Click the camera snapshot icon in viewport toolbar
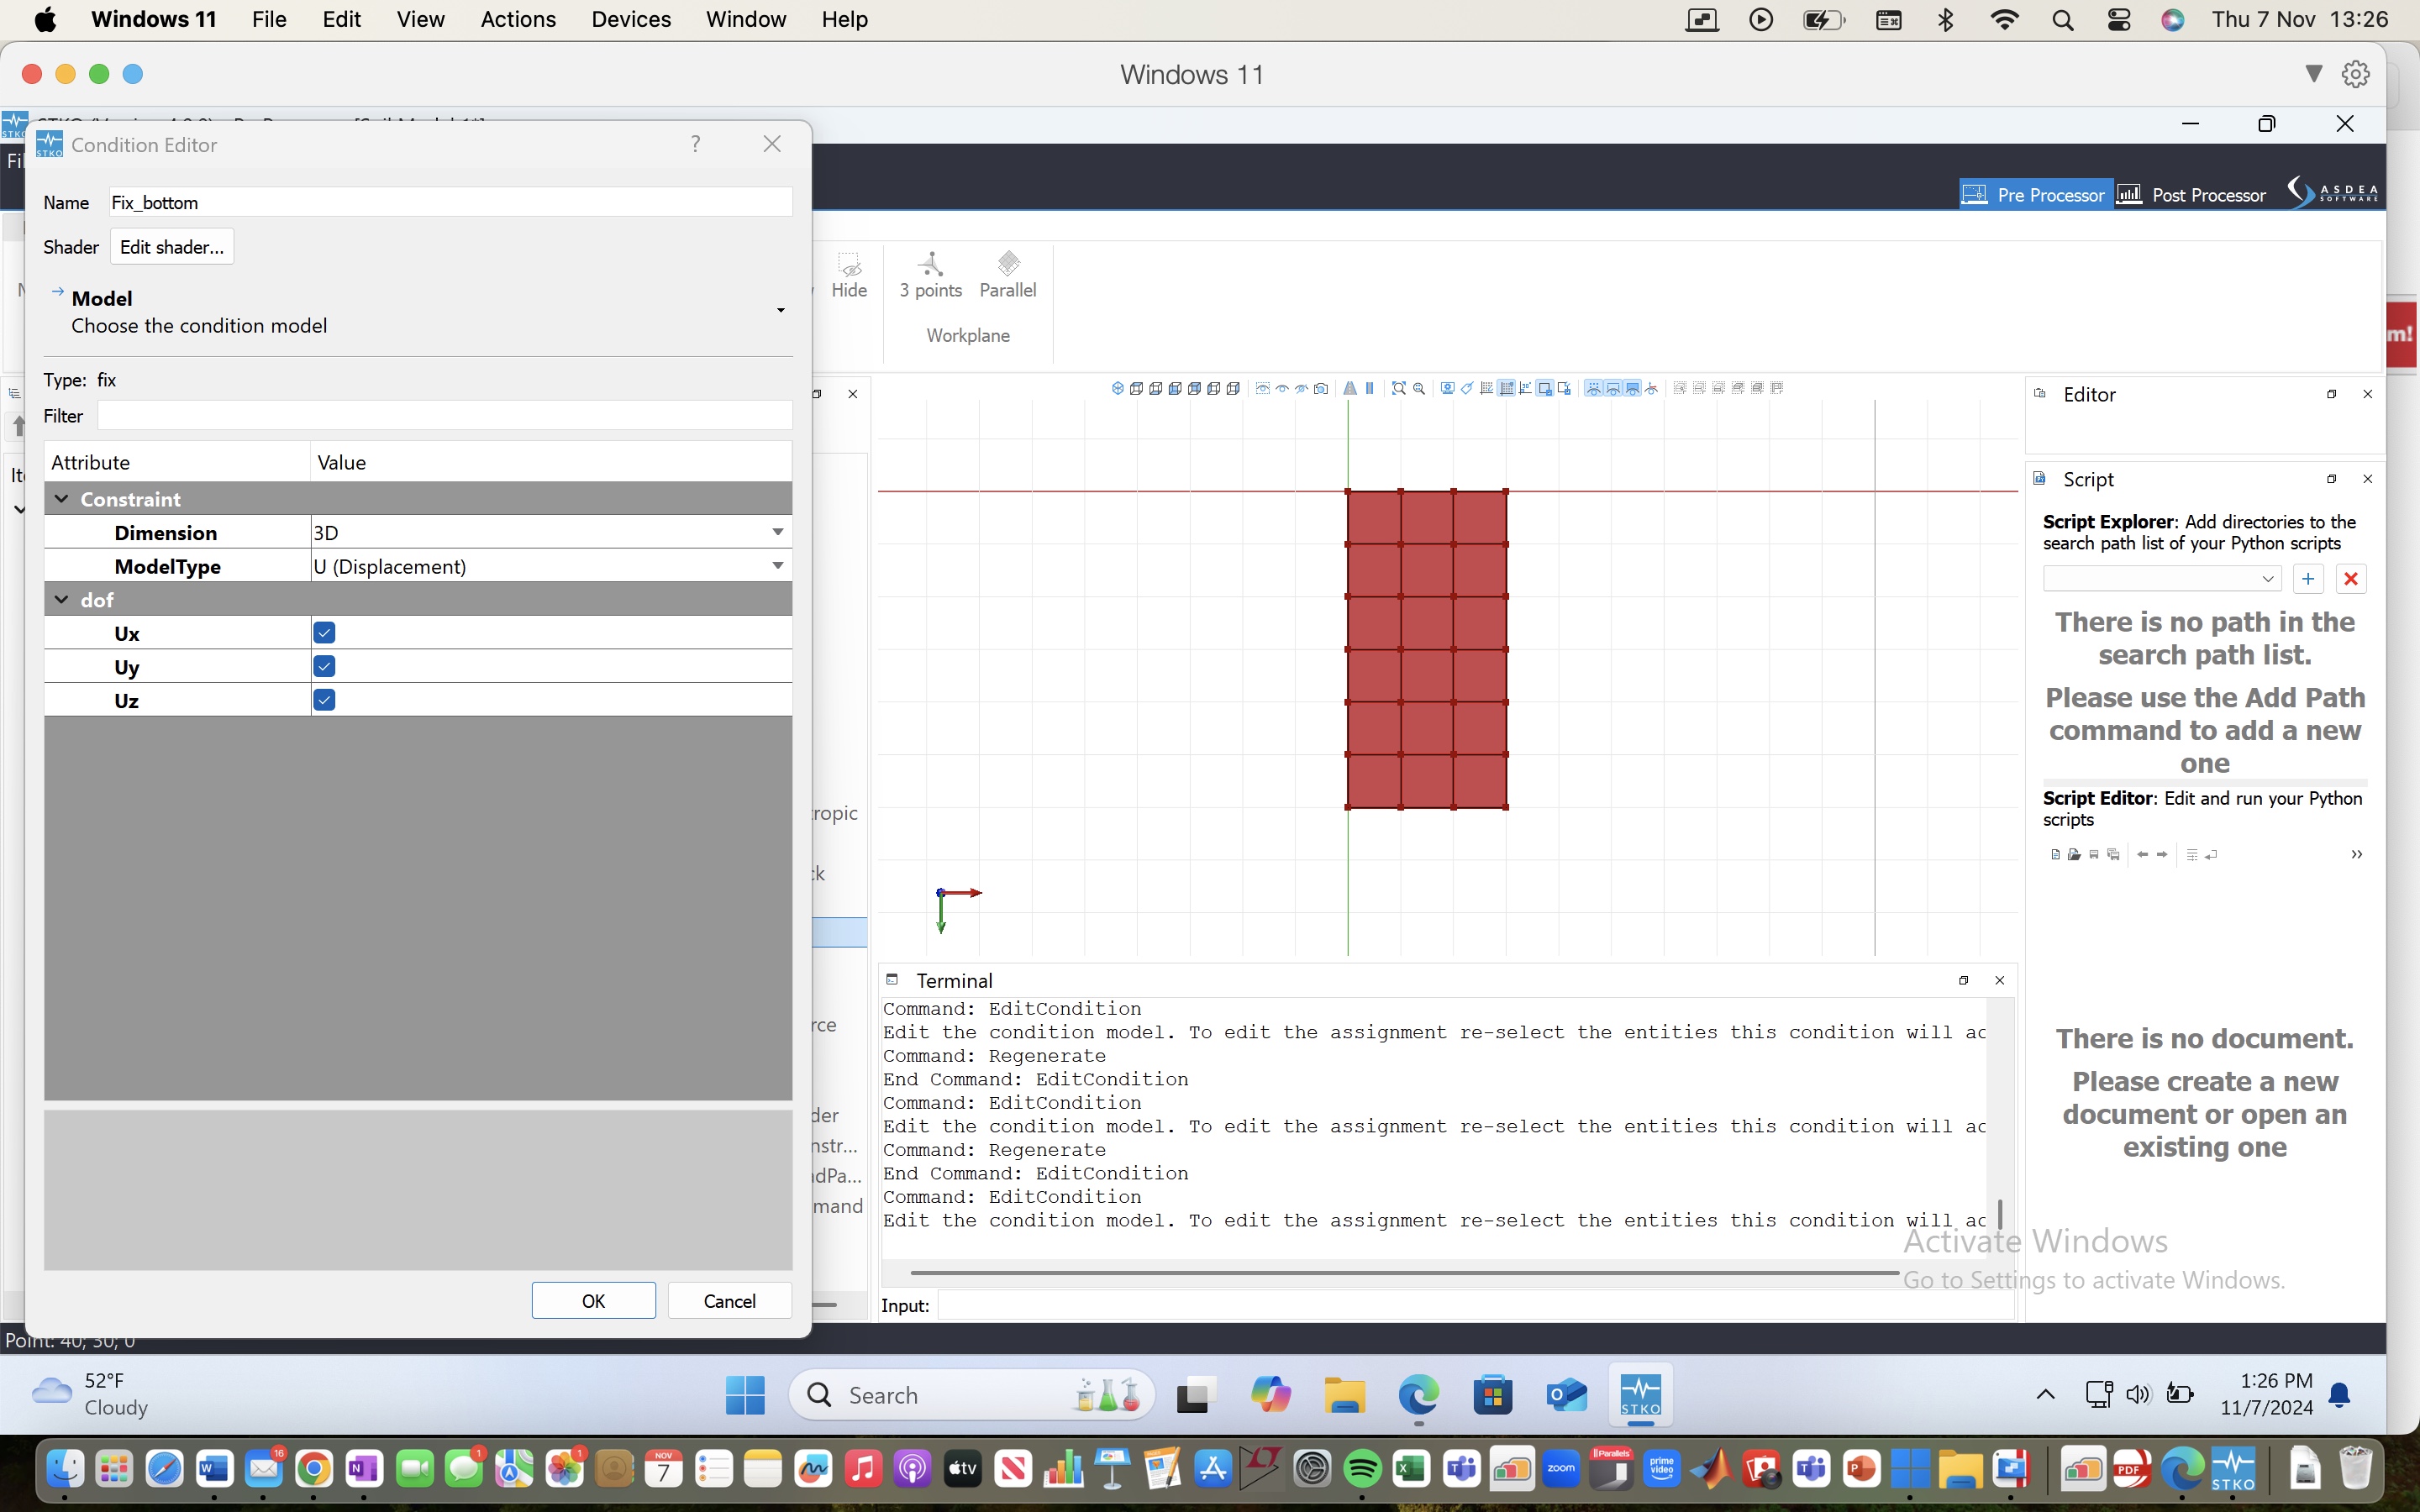The image size is (2420, 1512). pyautogui.click(x=1321, y=389)
